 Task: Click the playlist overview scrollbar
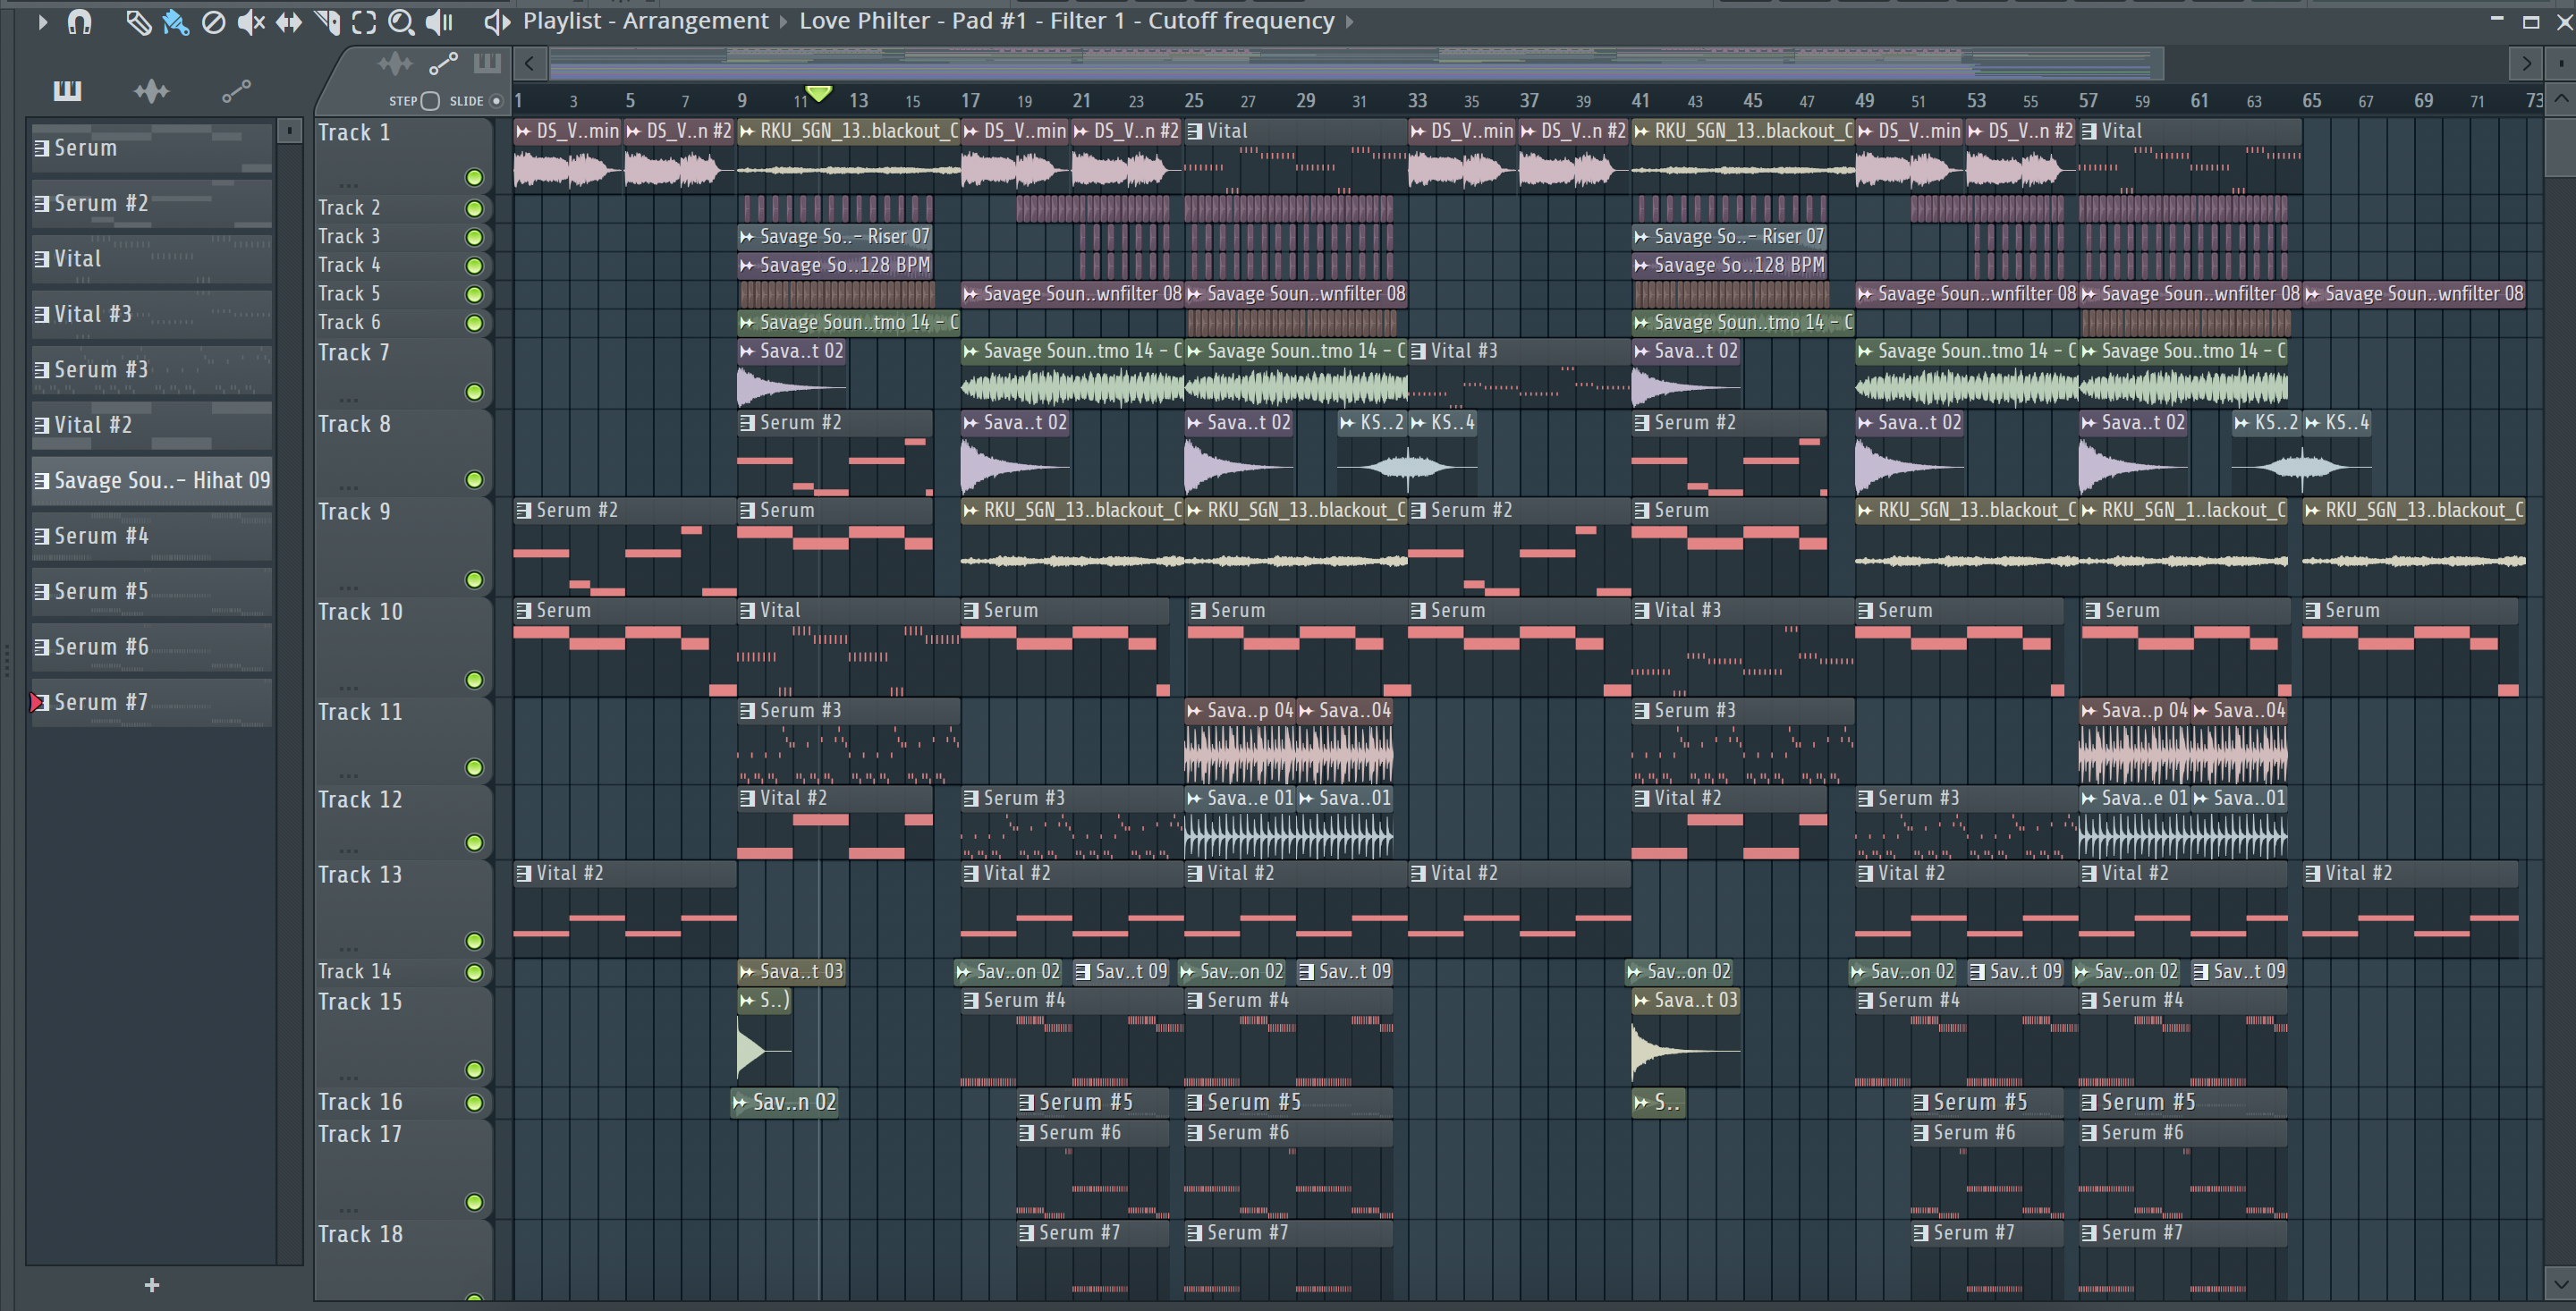[1356, 64]
